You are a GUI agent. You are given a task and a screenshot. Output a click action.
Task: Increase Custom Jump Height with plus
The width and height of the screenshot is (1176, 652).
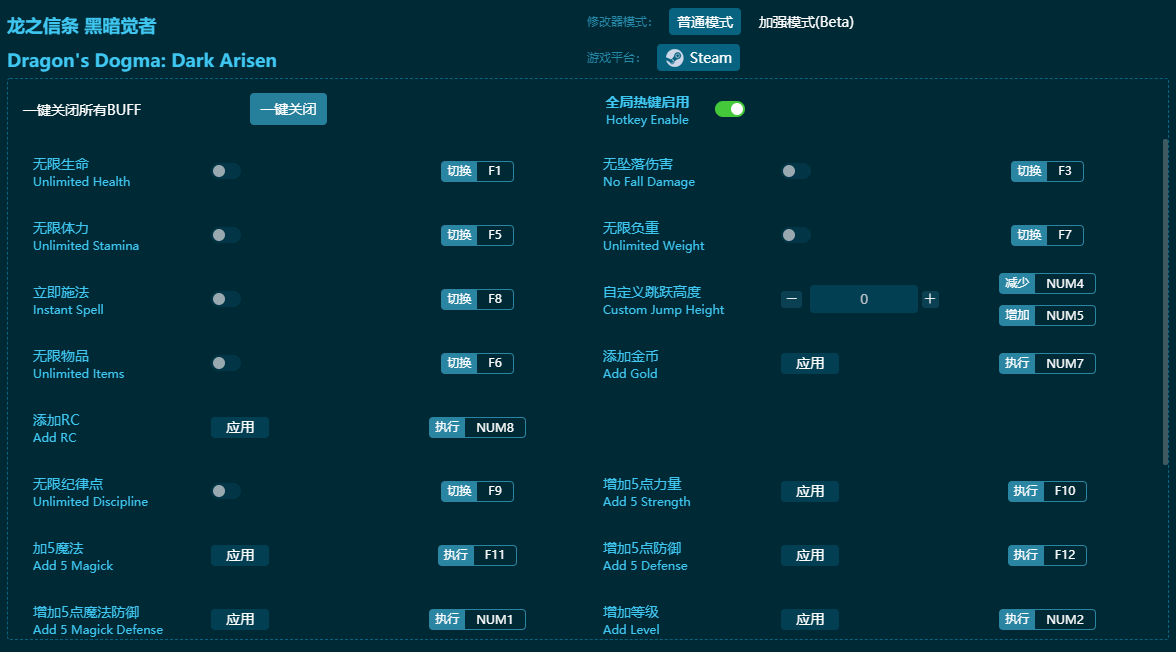point(930,299)
